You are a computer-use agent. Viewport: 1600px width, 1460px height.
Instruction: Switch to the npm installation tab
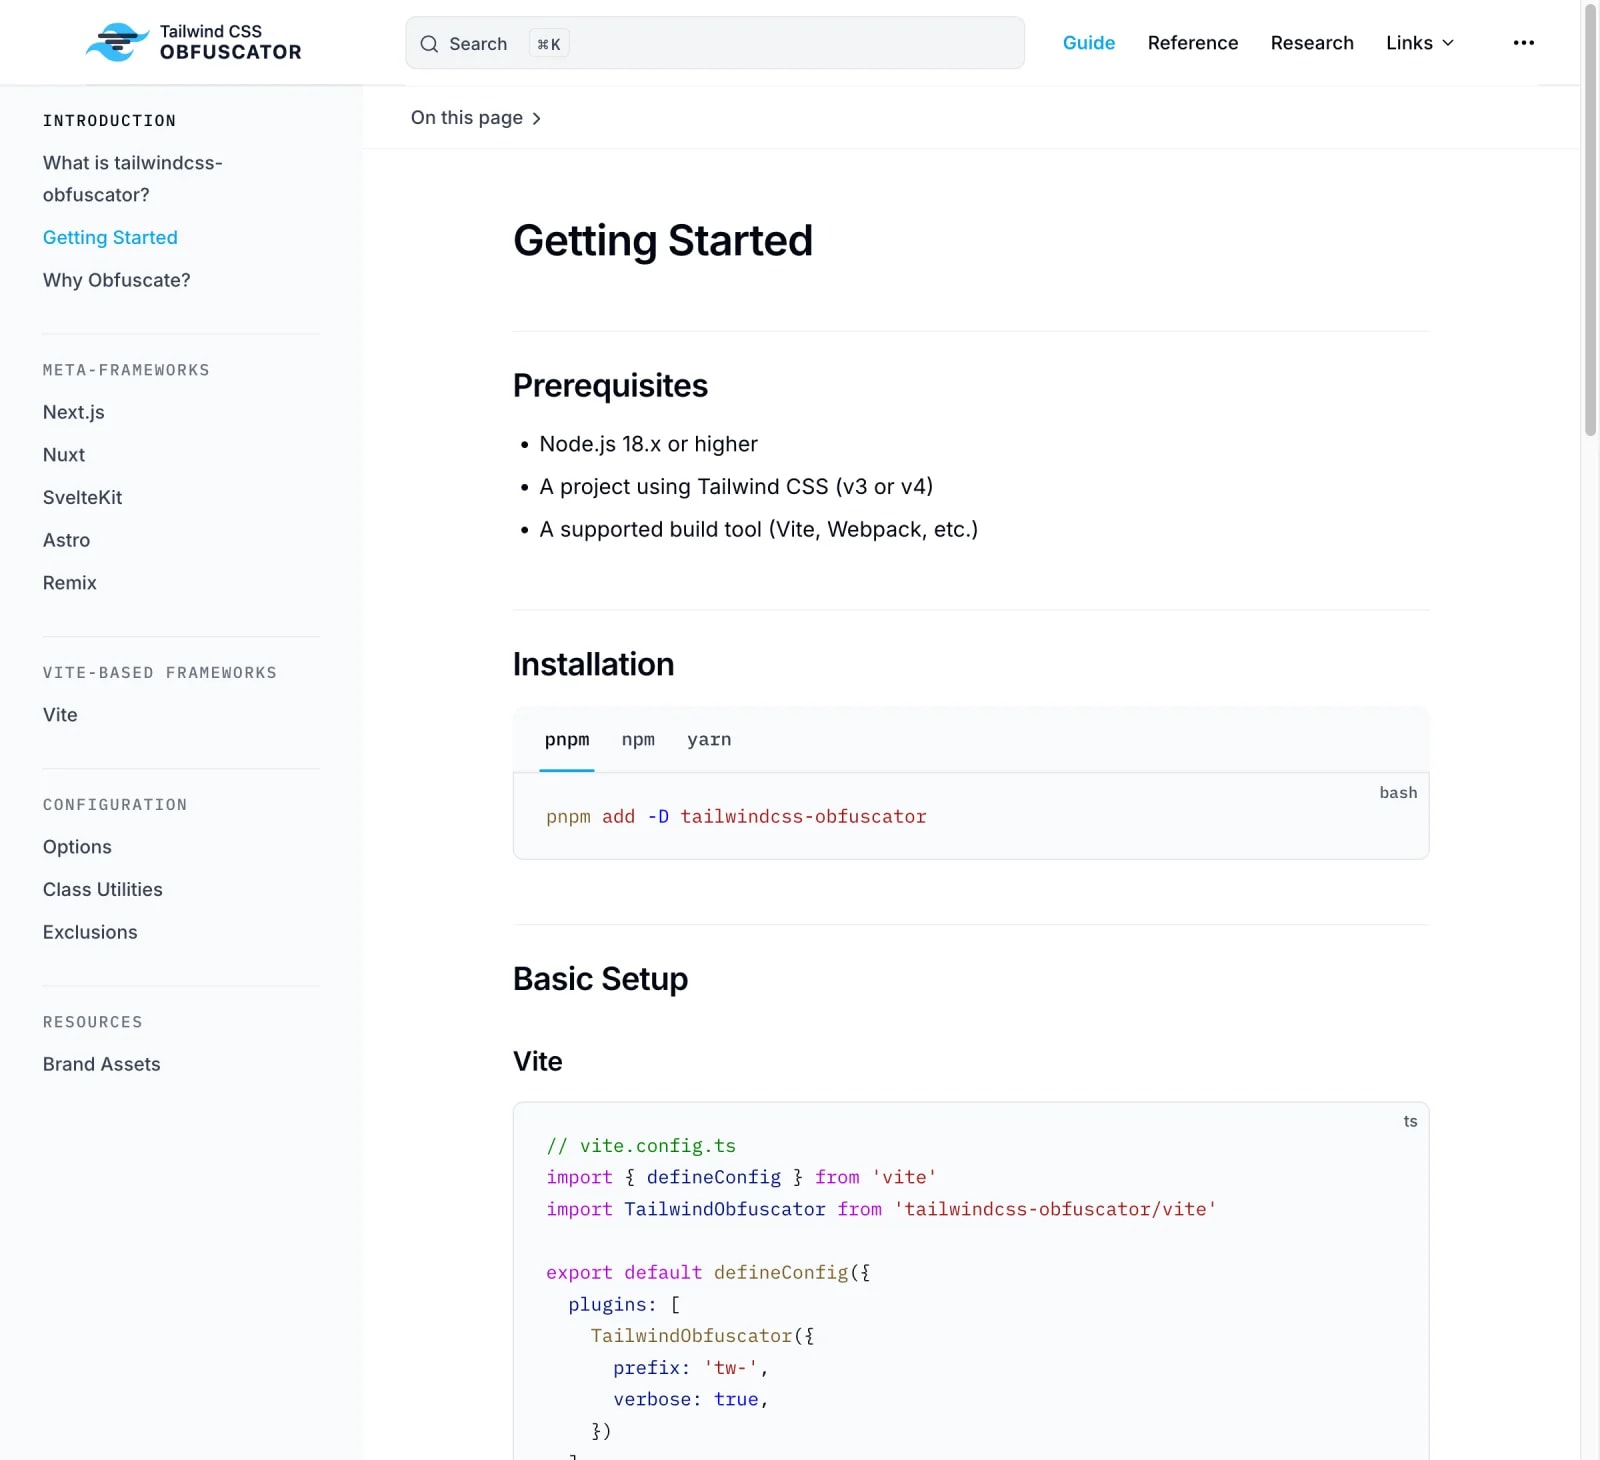(x=638, y=740)
